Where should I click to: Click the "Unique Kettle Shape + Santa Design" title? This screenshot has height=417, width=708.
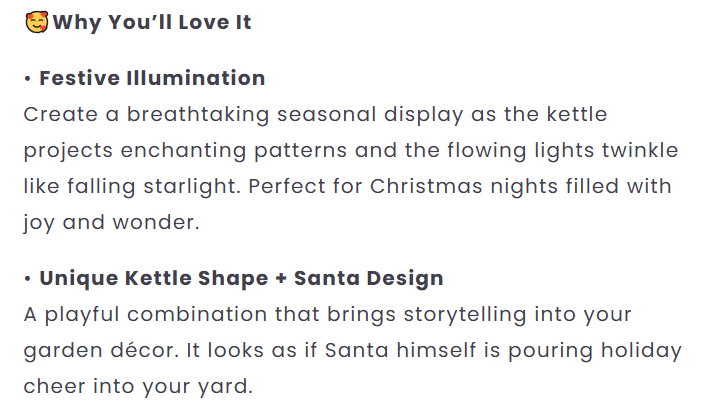[241, 278]
